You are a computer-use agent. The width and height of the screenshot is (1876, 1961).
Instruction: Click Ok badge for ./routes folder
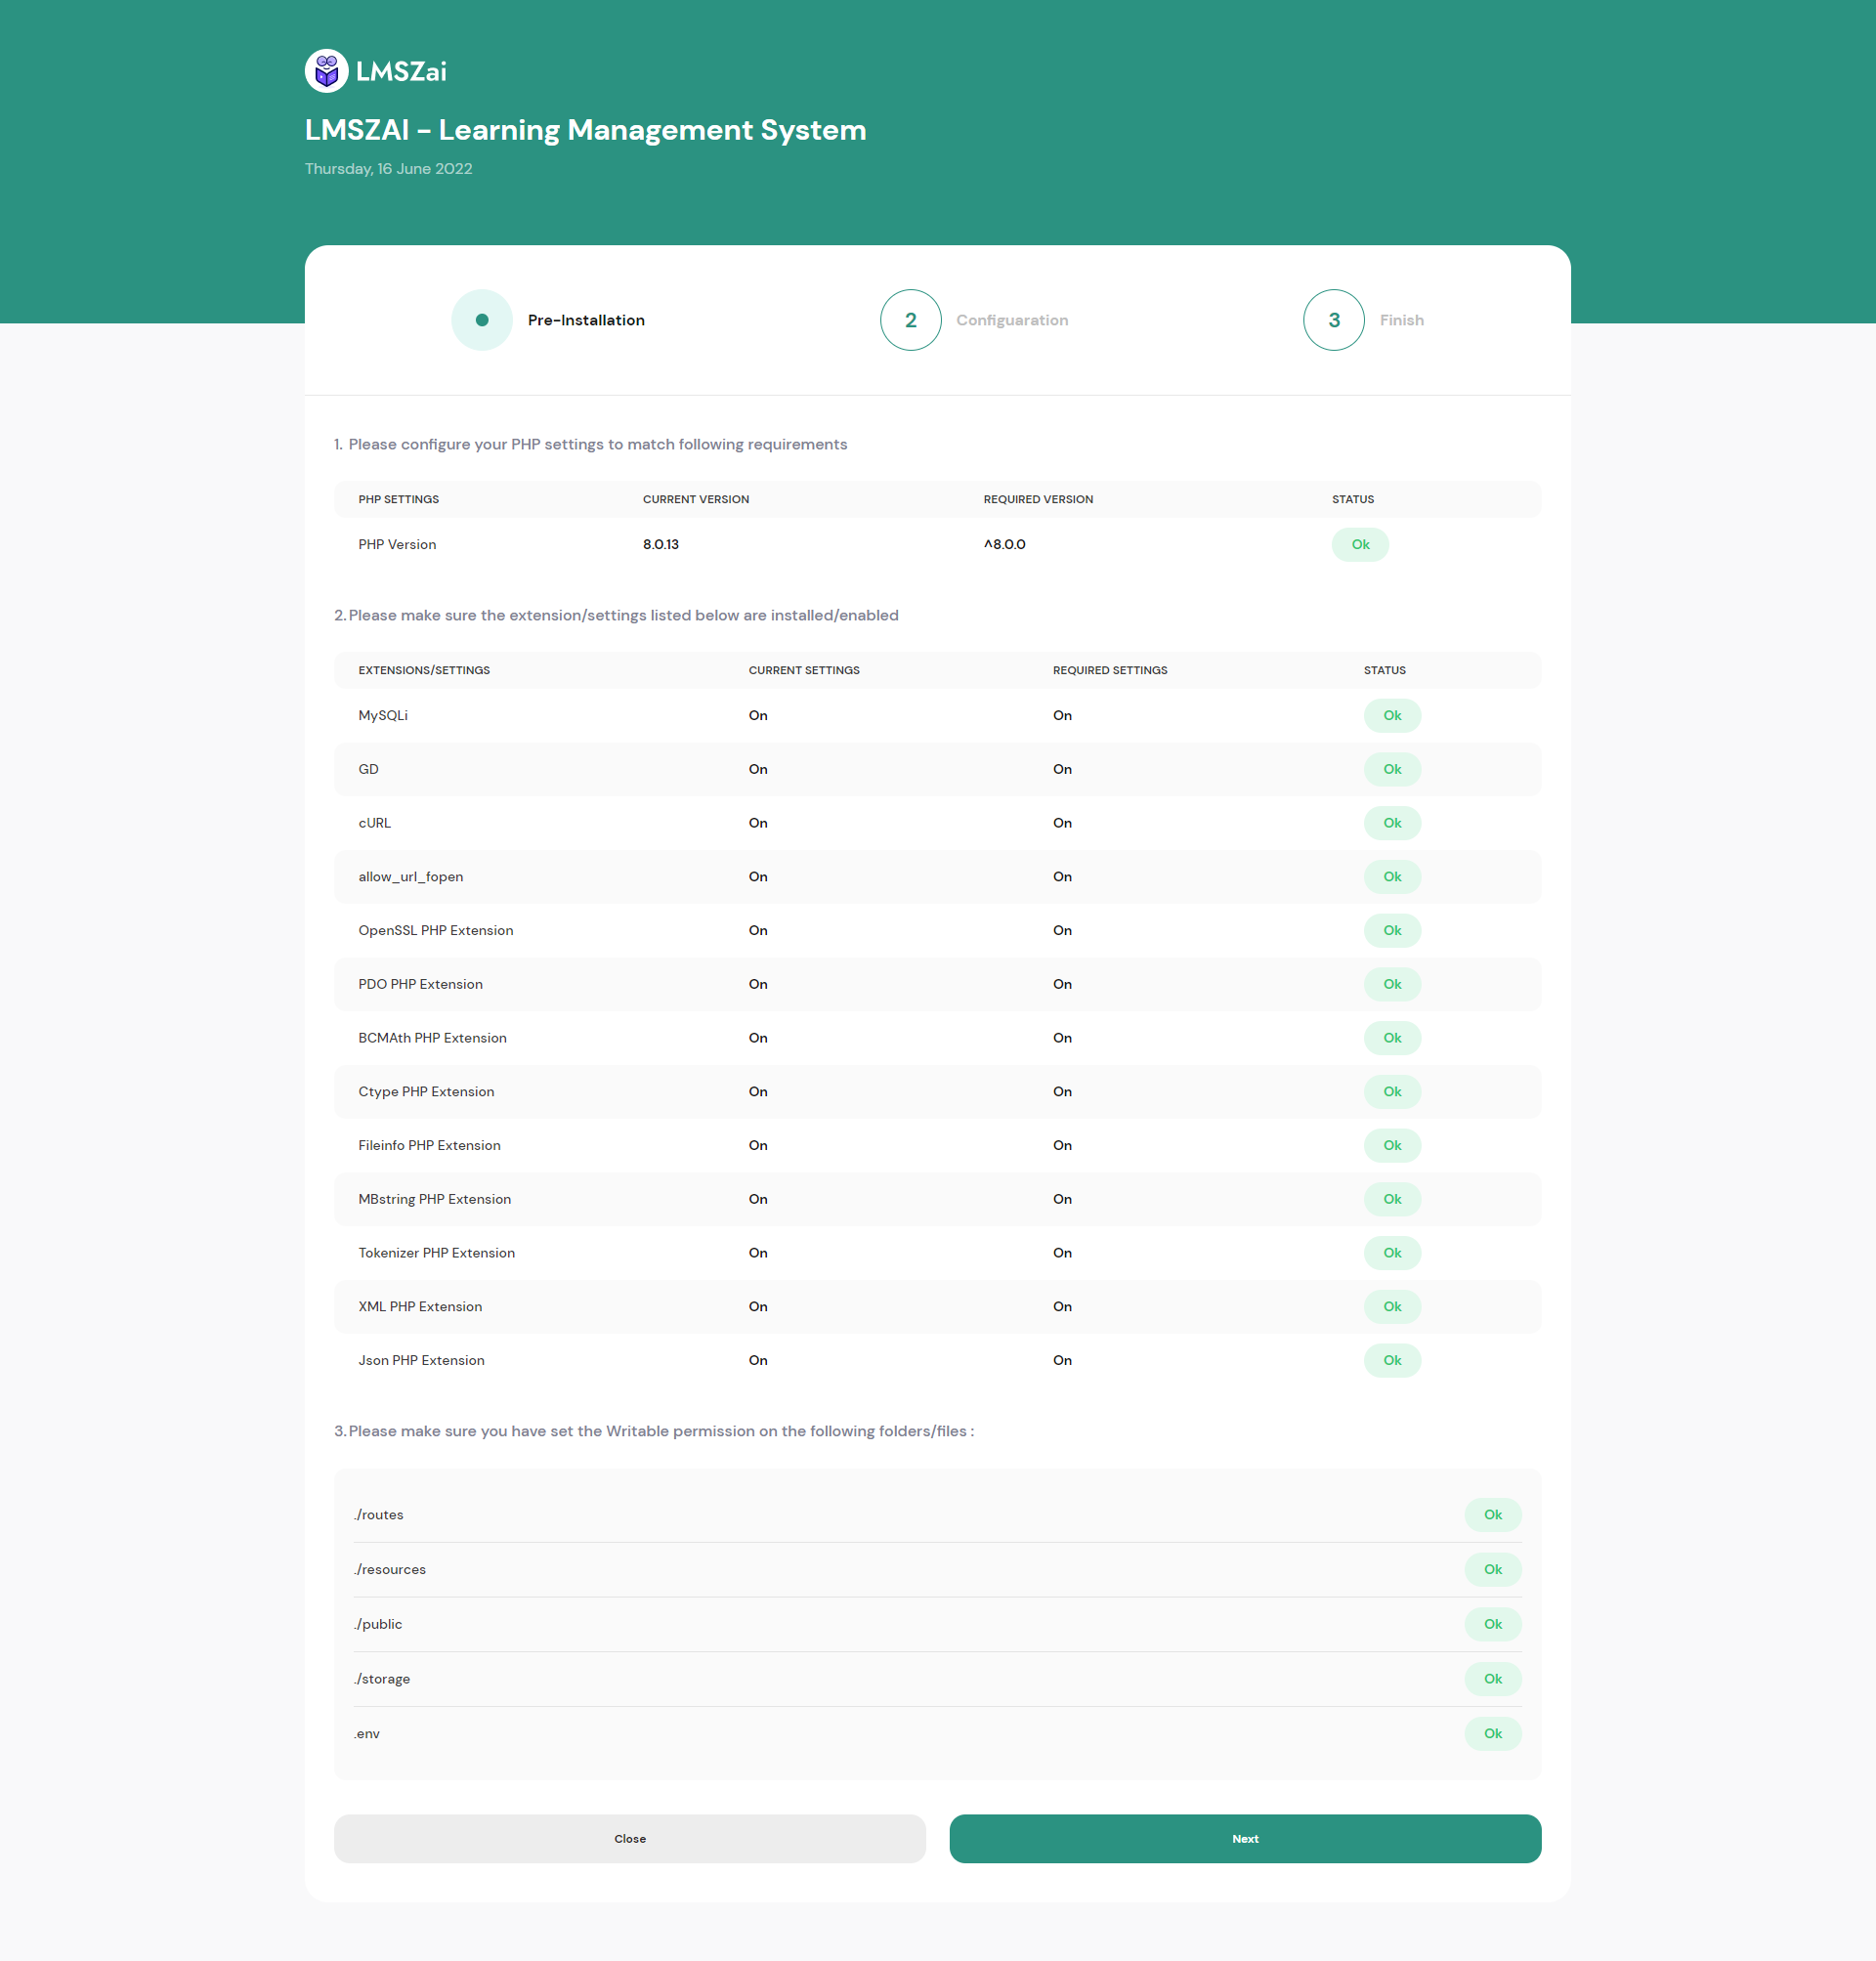(x=1493, y=1515)
